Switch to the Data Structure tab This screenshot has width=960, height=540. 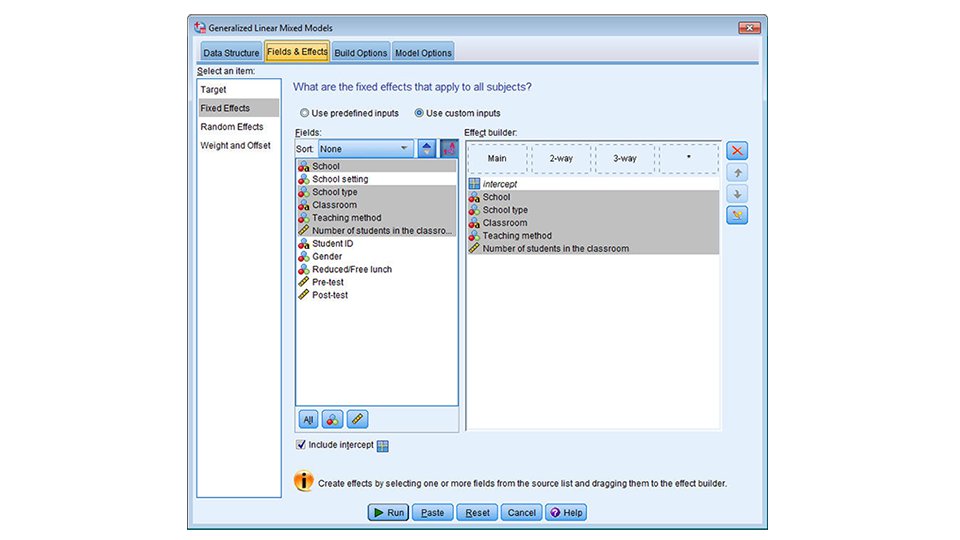[231, 53]
